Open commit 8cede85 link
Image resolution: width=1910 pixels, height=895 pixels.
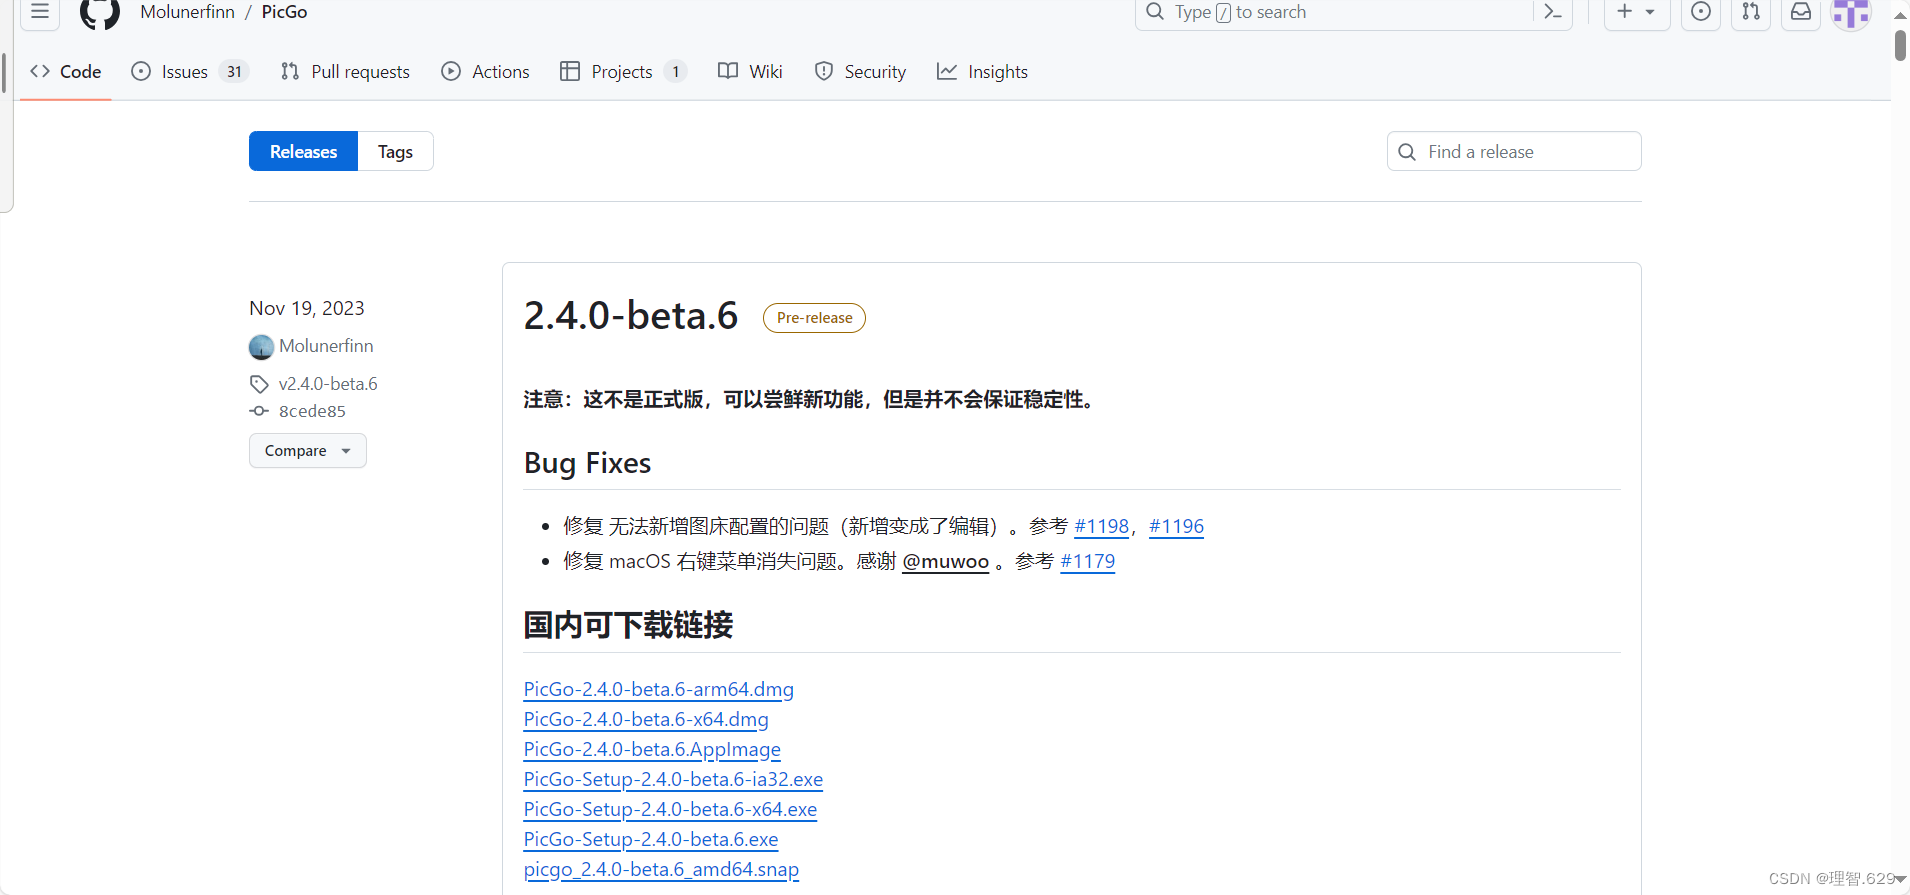(x=312, y=411)
